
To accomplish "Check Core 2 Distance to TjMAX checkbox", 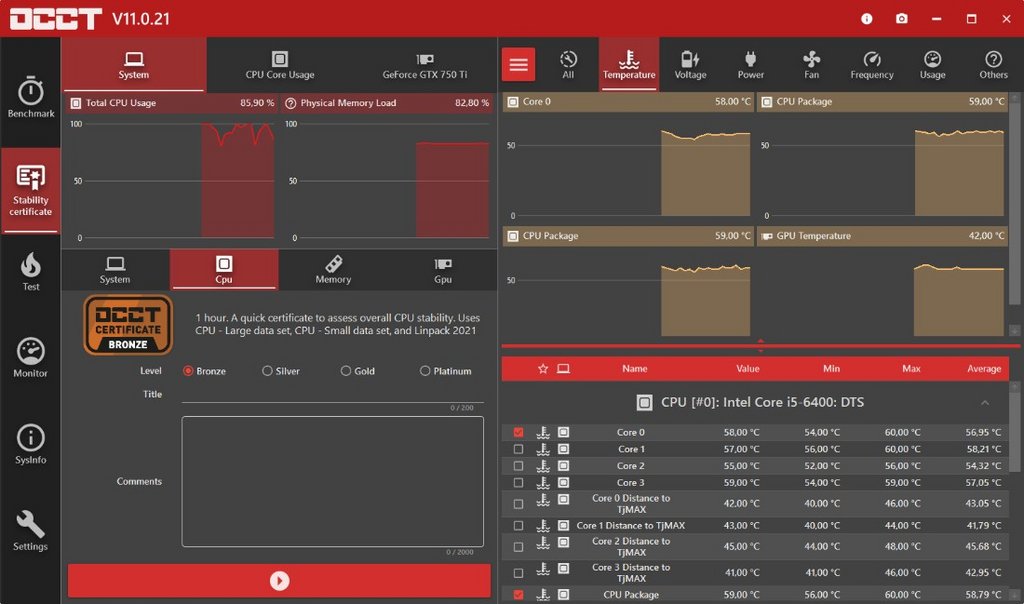I will [x=519, y=547].
